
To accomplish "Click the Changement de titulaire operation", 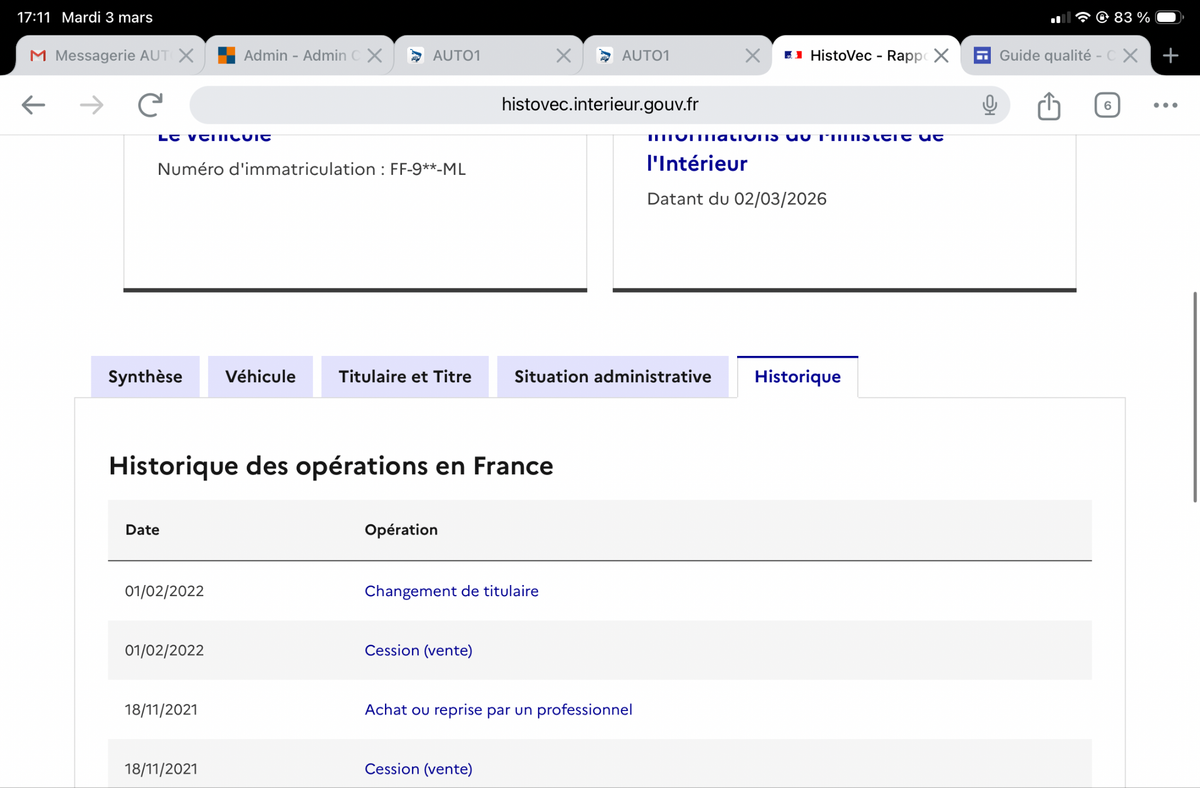I will [x=451, y=591].
